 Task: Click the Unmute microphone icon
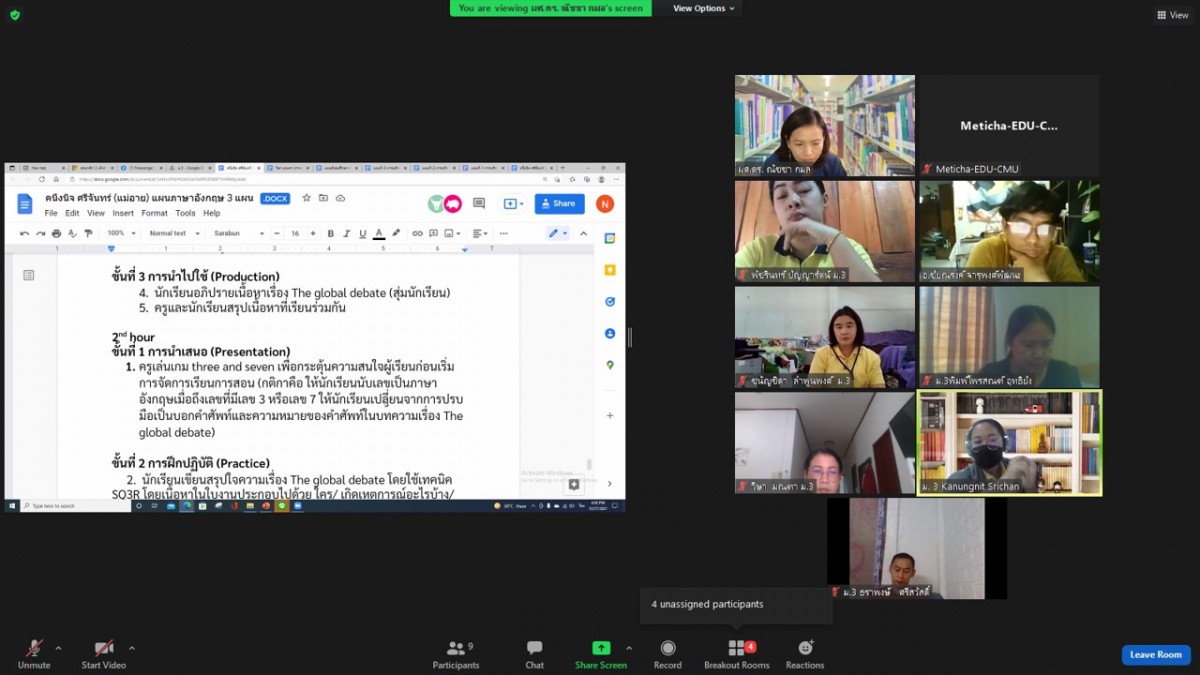[x=34, y=648]
